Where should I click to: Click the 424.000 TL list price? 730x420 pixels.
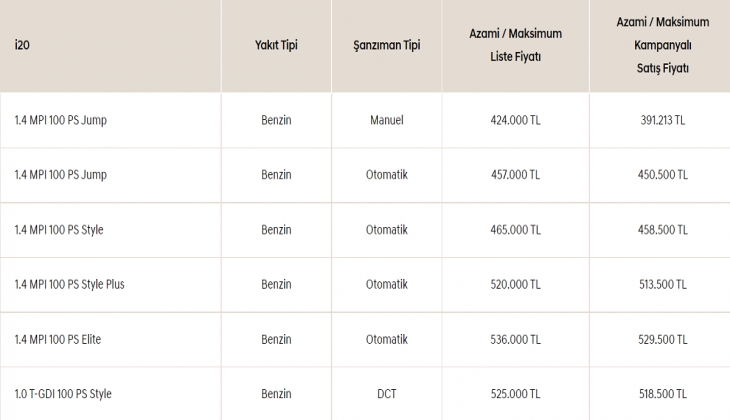[515, 120]
